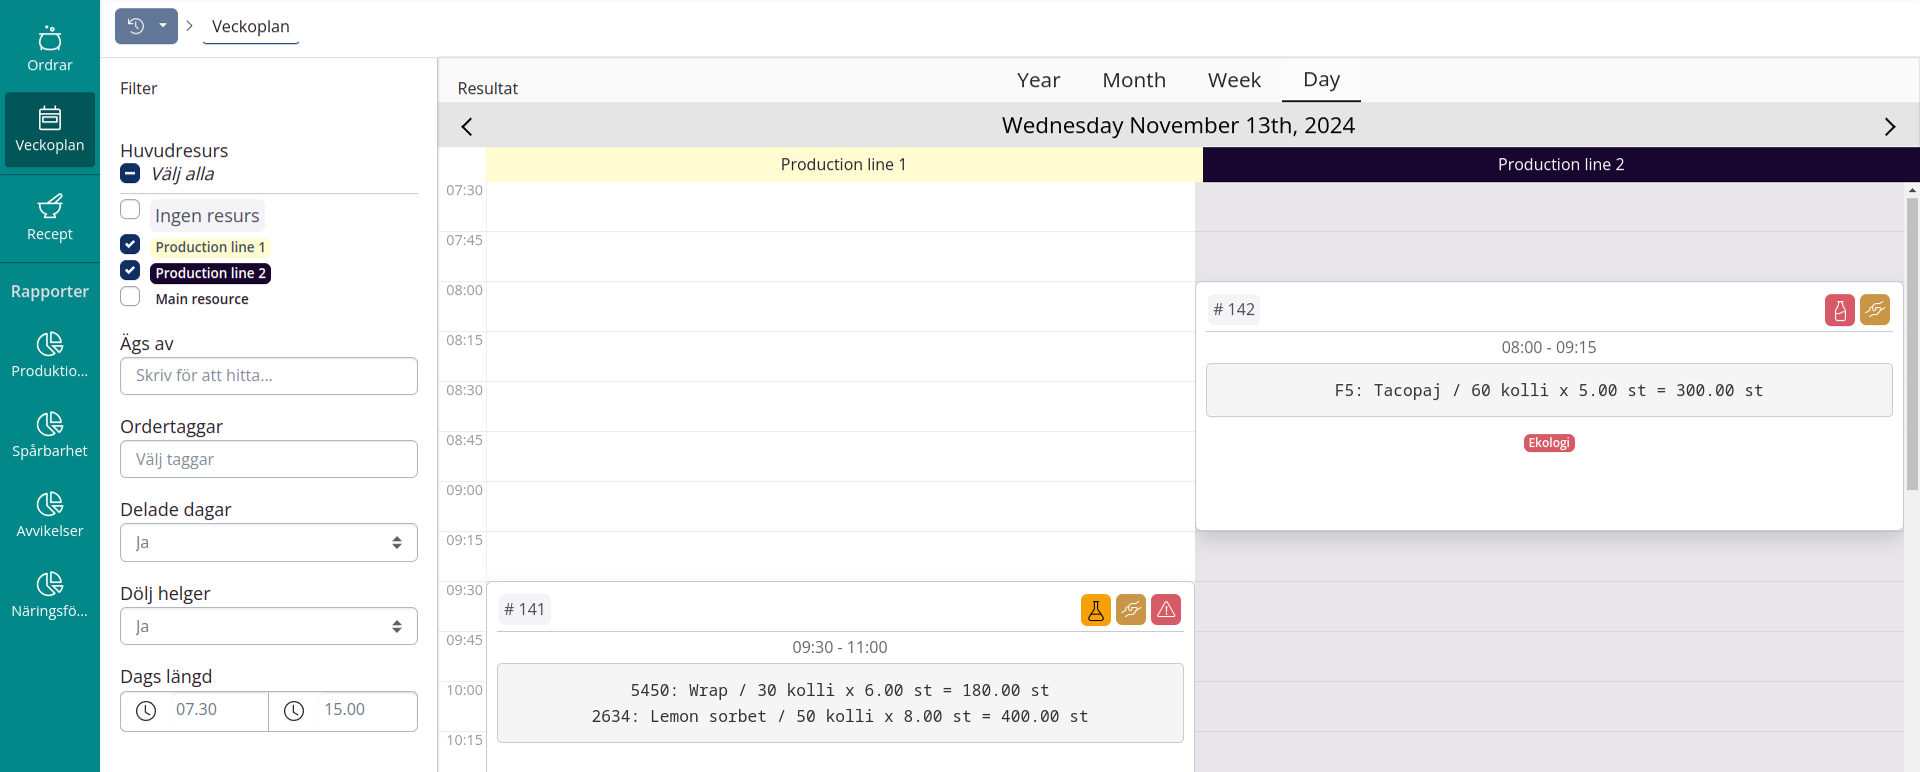Image resolution: width=1920 pixels, height=772 pixels.
Task: Open order number 142 label
Action: click(x=1233, y=310)
